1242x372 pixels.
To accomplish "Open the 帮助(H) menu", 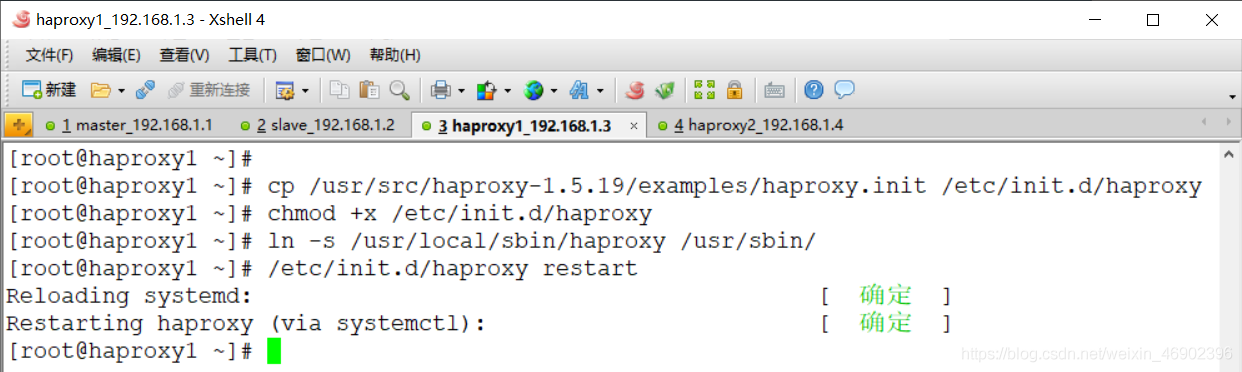I will (x=395, y=55).
